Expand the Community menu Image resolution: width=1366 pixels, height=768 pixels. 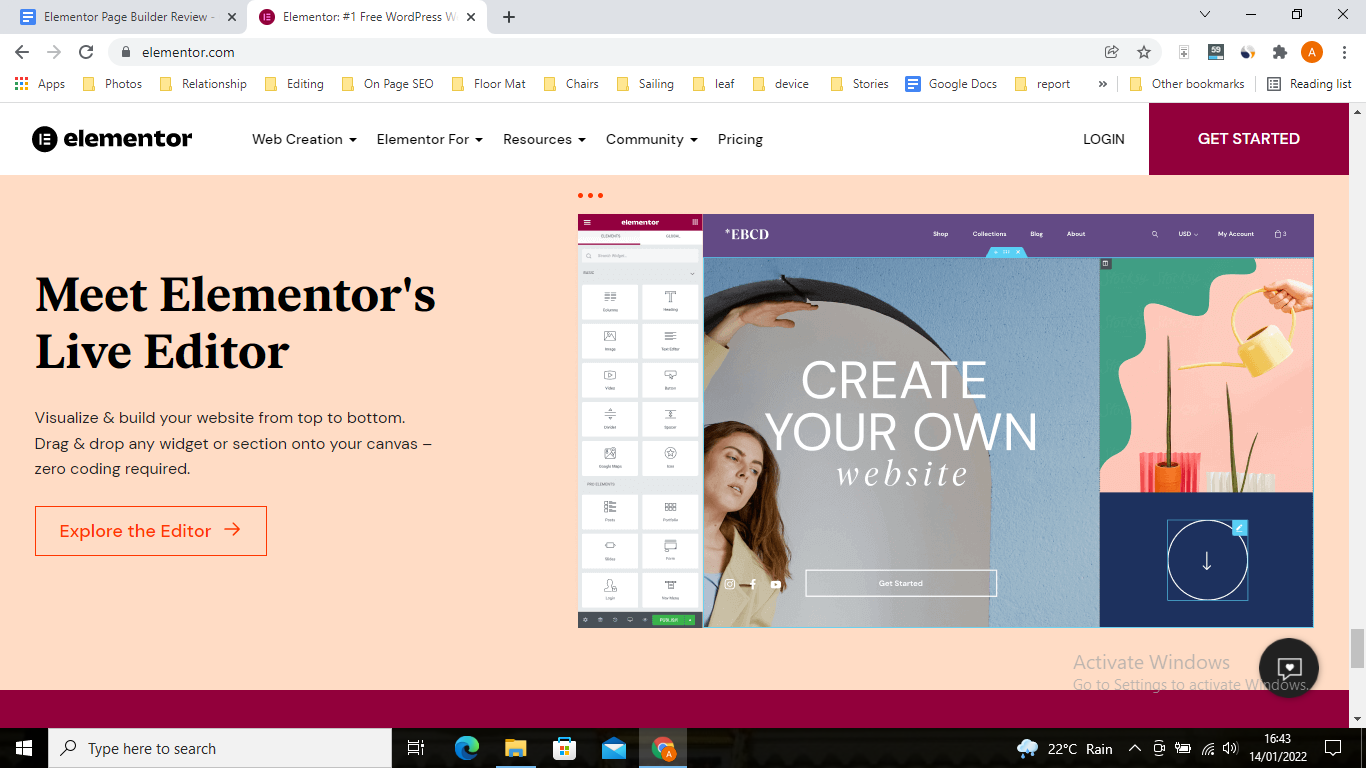pyautogui.click(x=652, y=139)
